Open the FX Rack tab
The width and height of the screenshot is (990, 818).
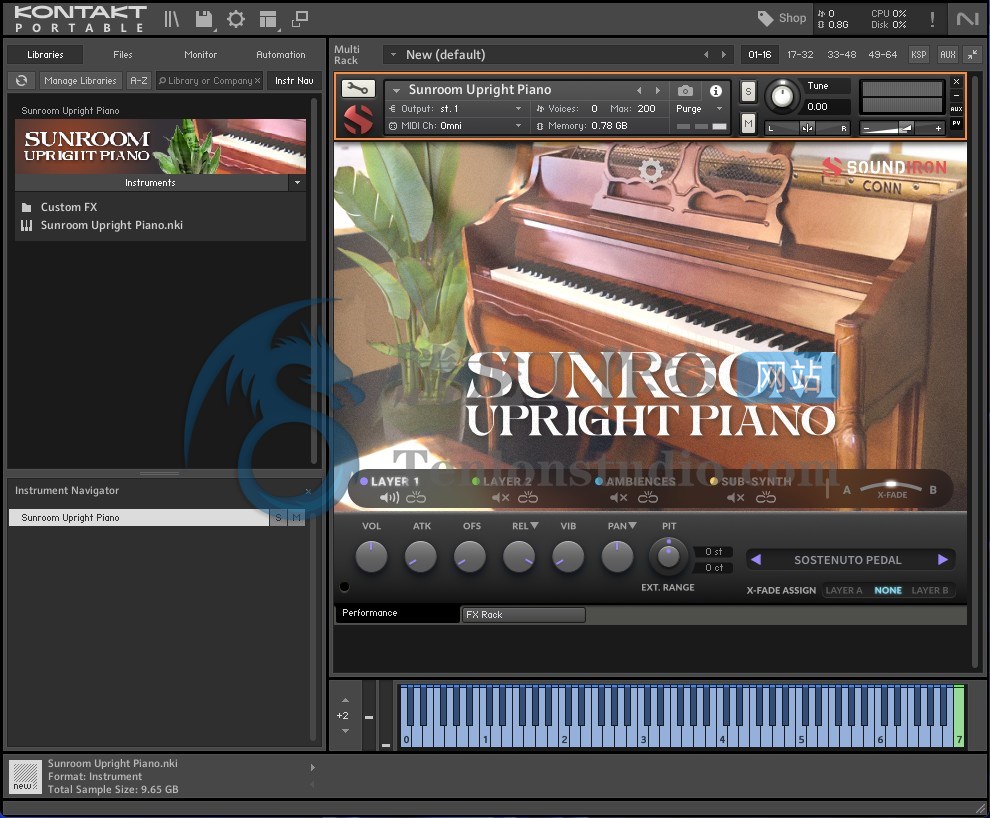tap(523, 614)
